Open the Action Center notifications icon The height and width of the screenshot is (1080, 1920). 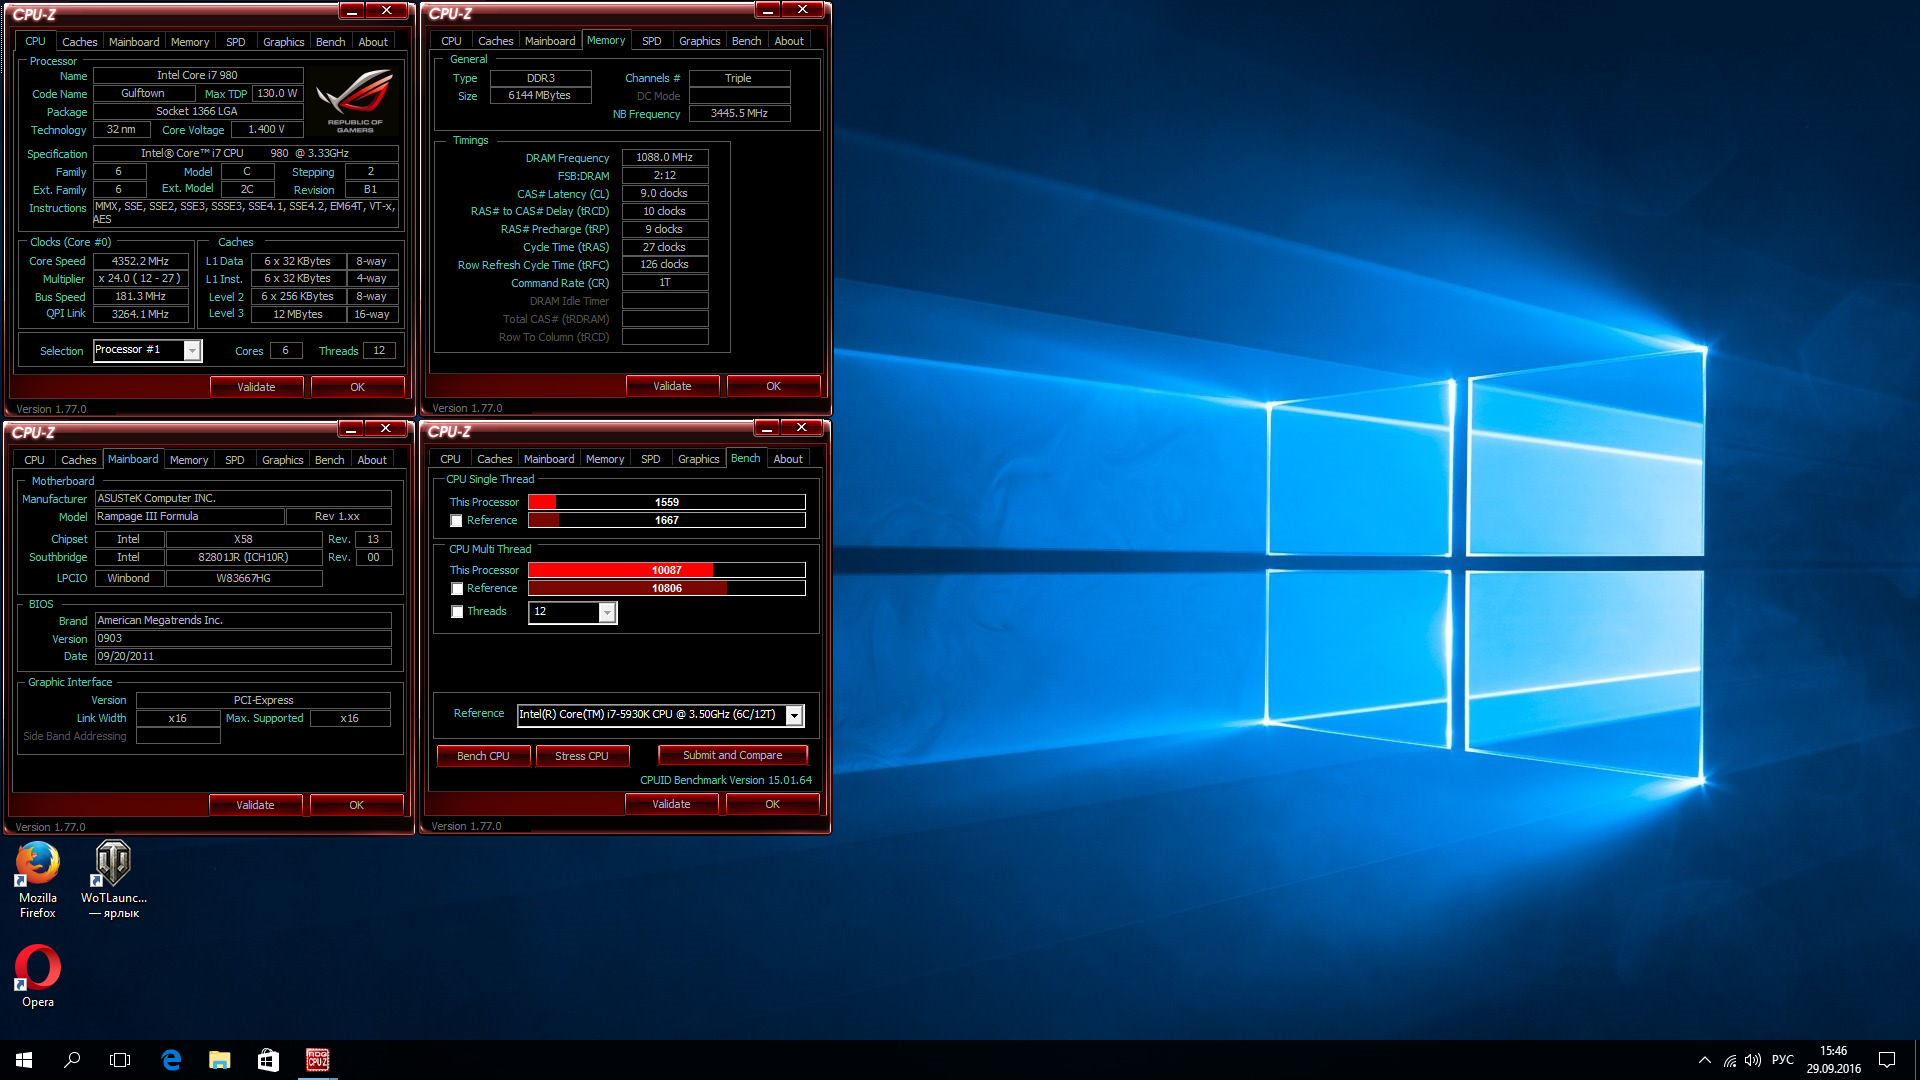point(1887,1060)
